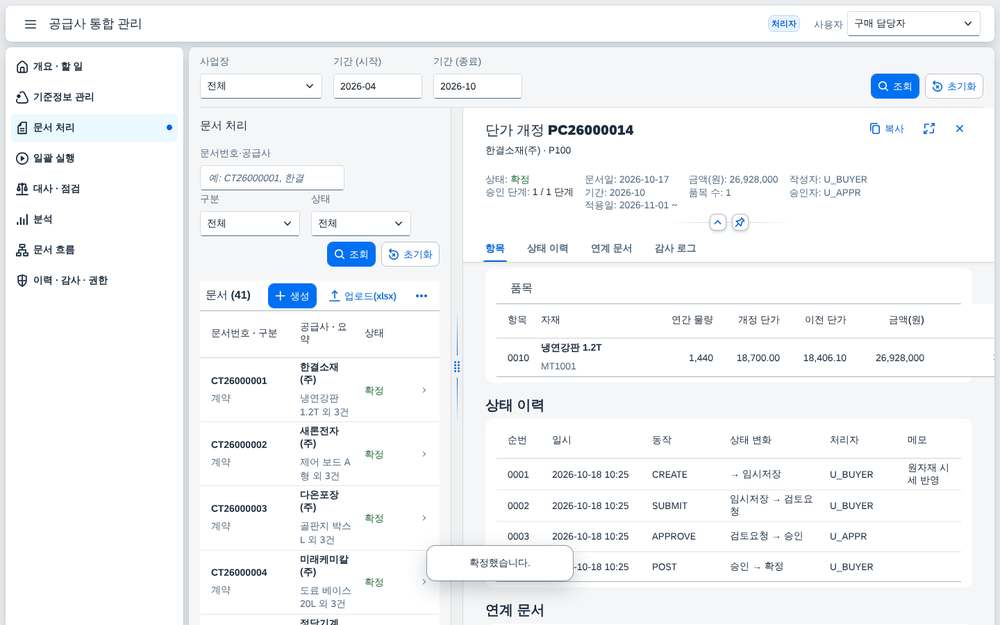Screen dimensions: 1000x625
Task: Select 문서 처리 sidebar item
Action: pos(94,128)
